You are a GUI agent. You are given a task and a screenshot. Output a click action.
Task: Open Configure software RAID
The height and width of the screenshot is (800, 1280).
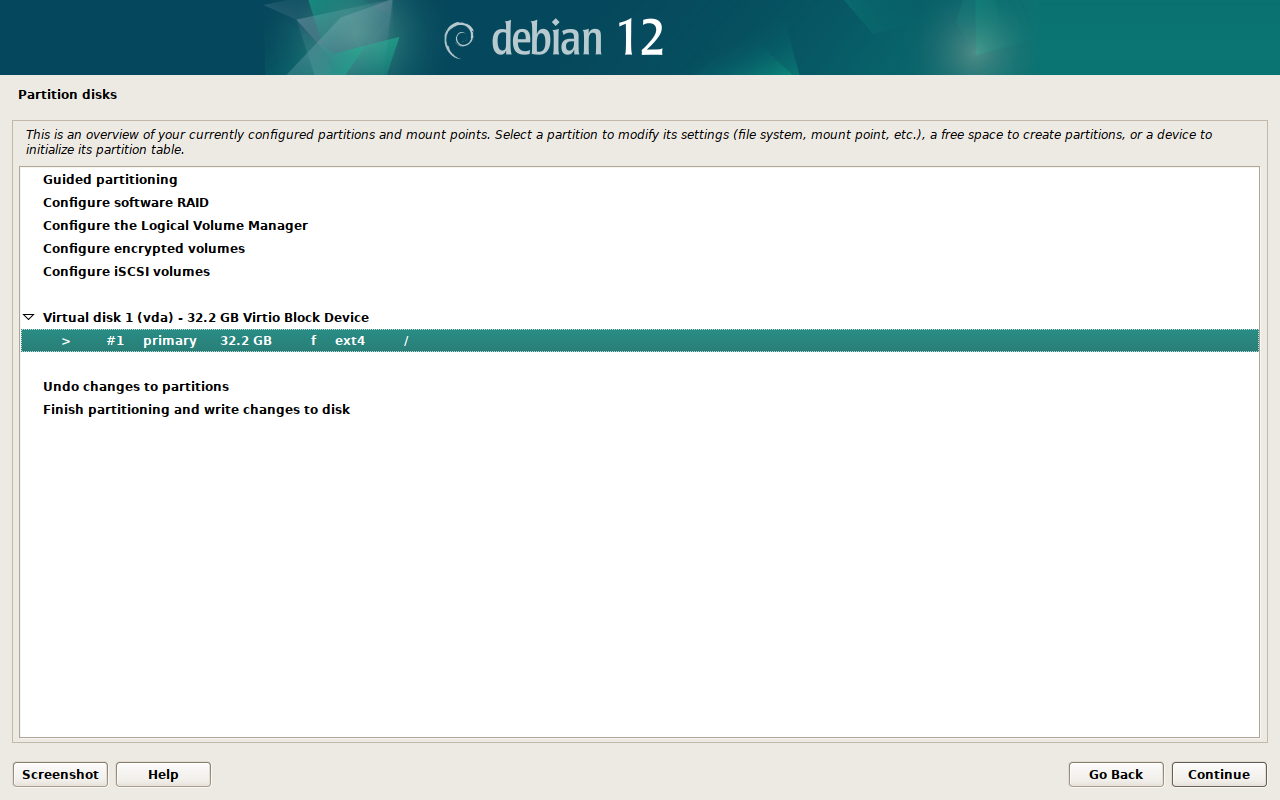coord(126,203)
